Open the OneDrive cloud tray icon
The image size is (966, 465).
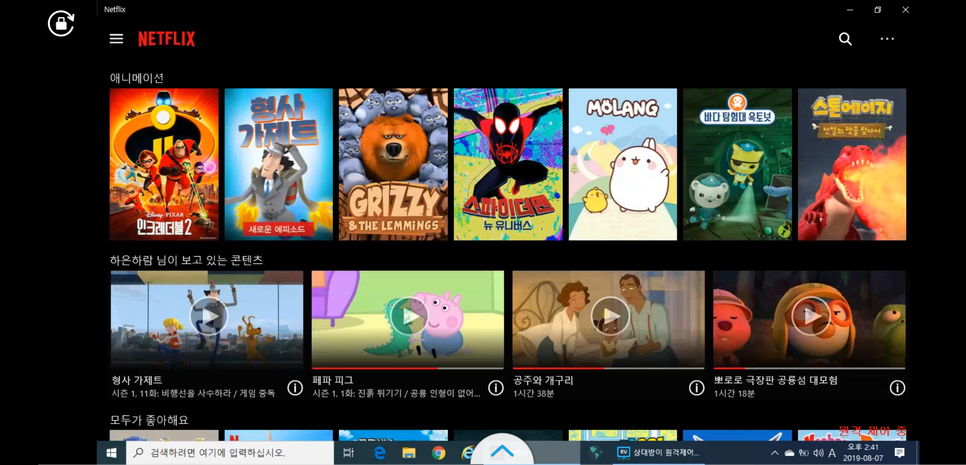tap(789, 453)
